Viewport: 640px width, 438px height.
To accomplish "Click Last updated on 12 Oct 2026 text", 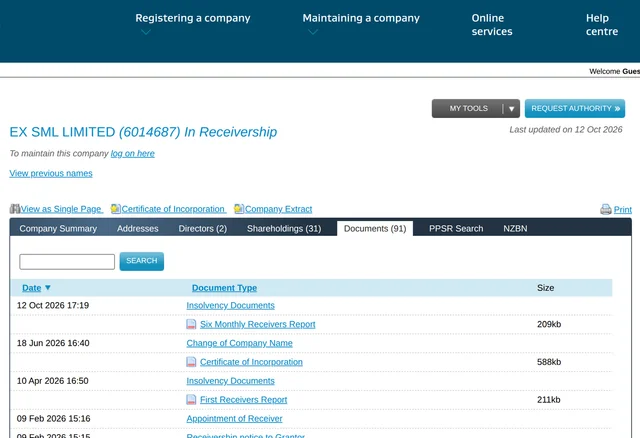I will point(566,130).
